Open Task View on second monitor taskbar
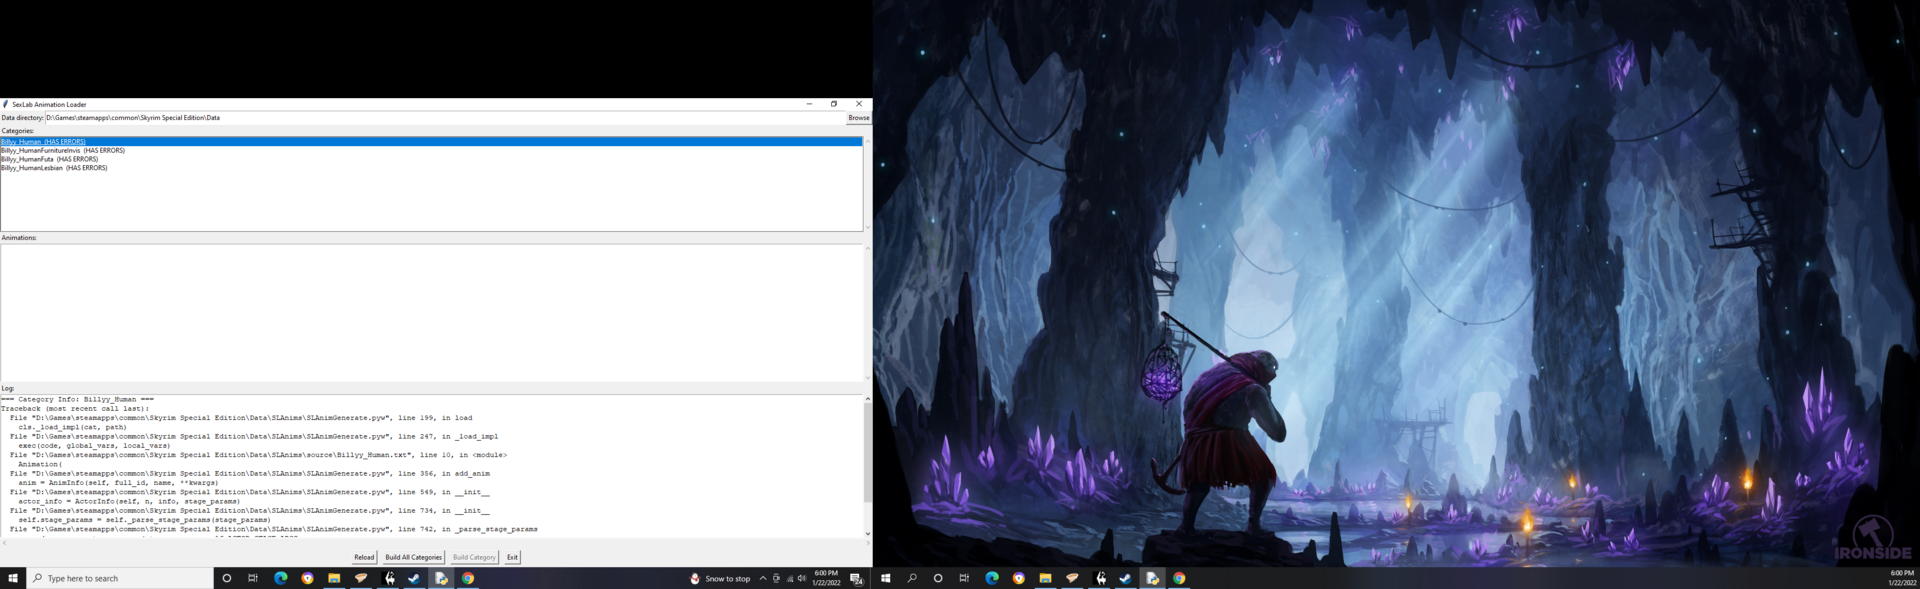This screenshot has height=589, width=1920. click(964, 578)
